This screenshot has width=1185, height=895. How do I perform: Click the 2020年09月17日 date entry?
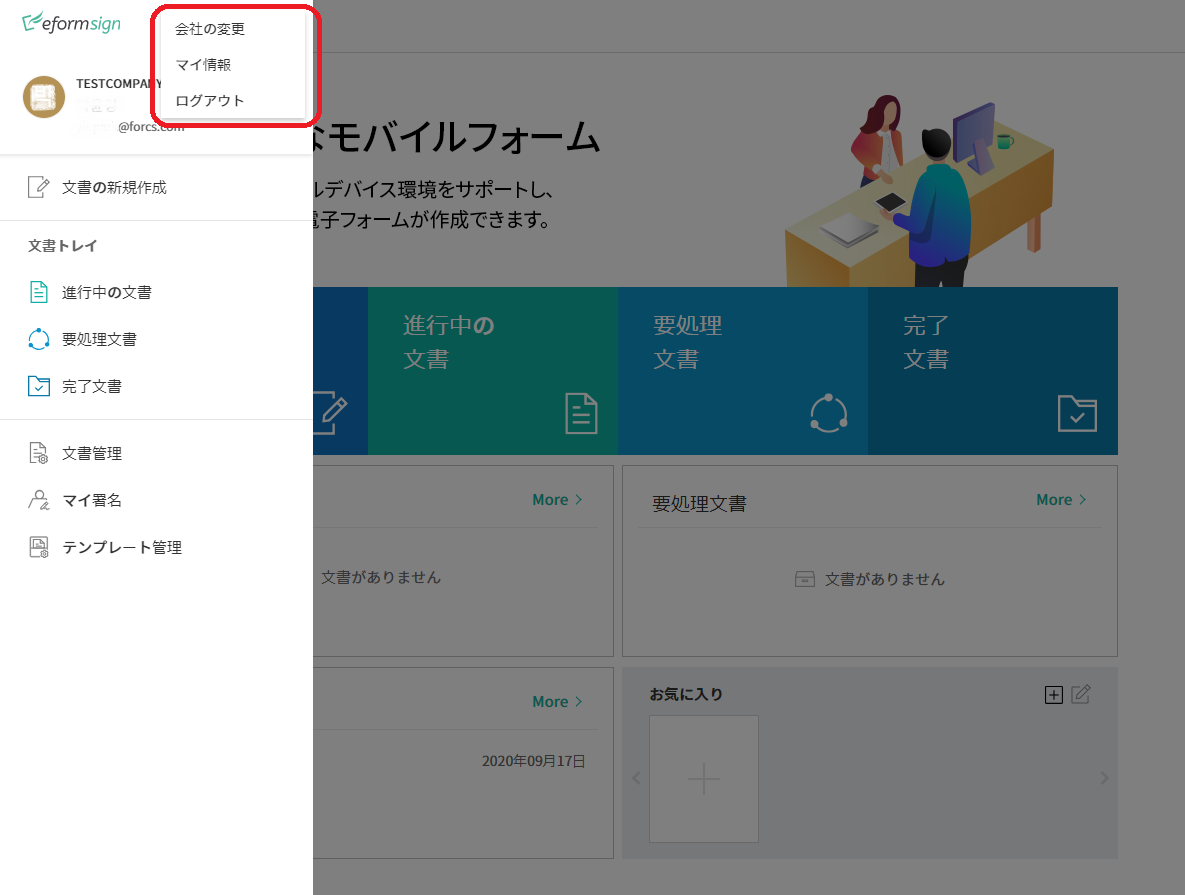(534, 761)
